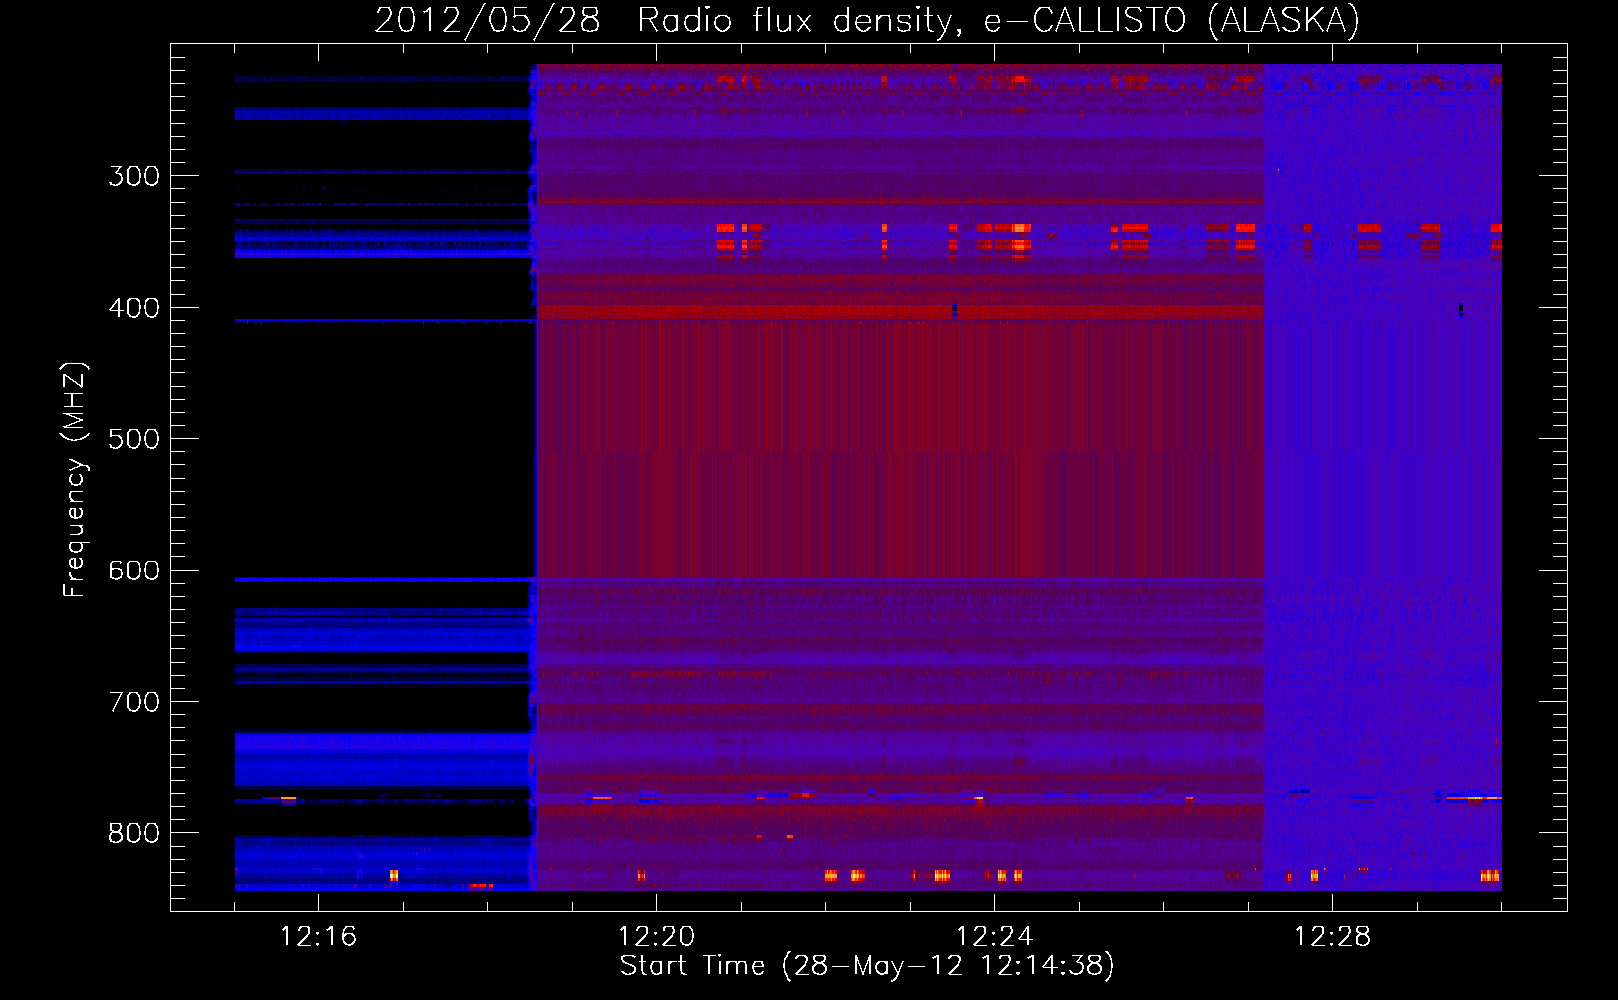Click the 'Frequency (MHZ)' y-axis label
Viewport: 1618px width, 1000px height.
tap(75, 479)
